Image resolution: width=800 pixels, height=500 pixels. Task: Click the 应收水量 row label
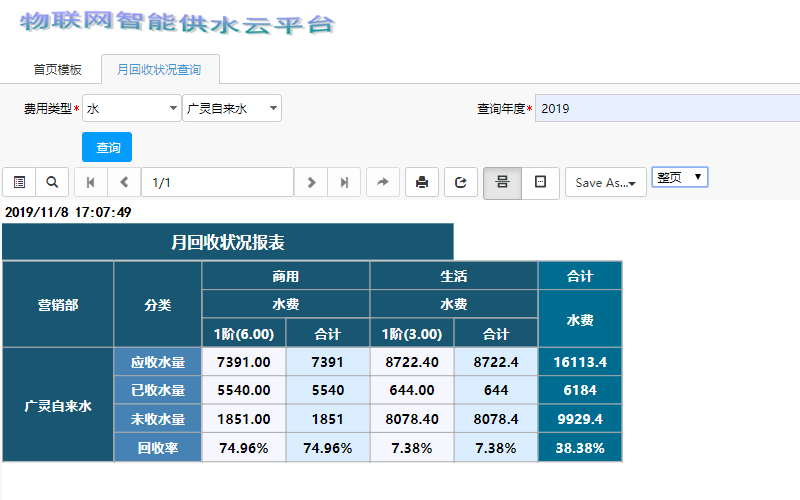158,362
